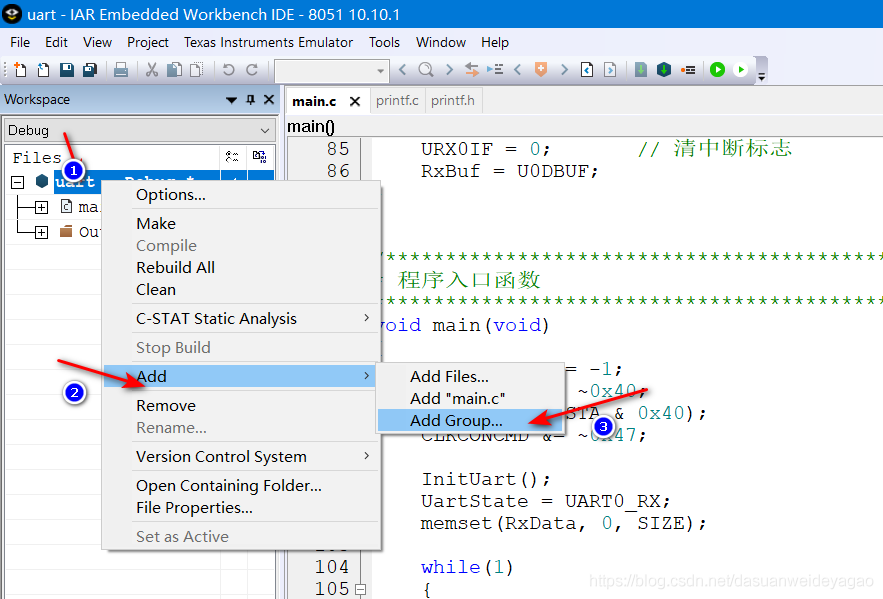The height and width of the screenshot is (599, 883).
Task: Open Workspace panel dropdown arrow
Action: (231, 100)
